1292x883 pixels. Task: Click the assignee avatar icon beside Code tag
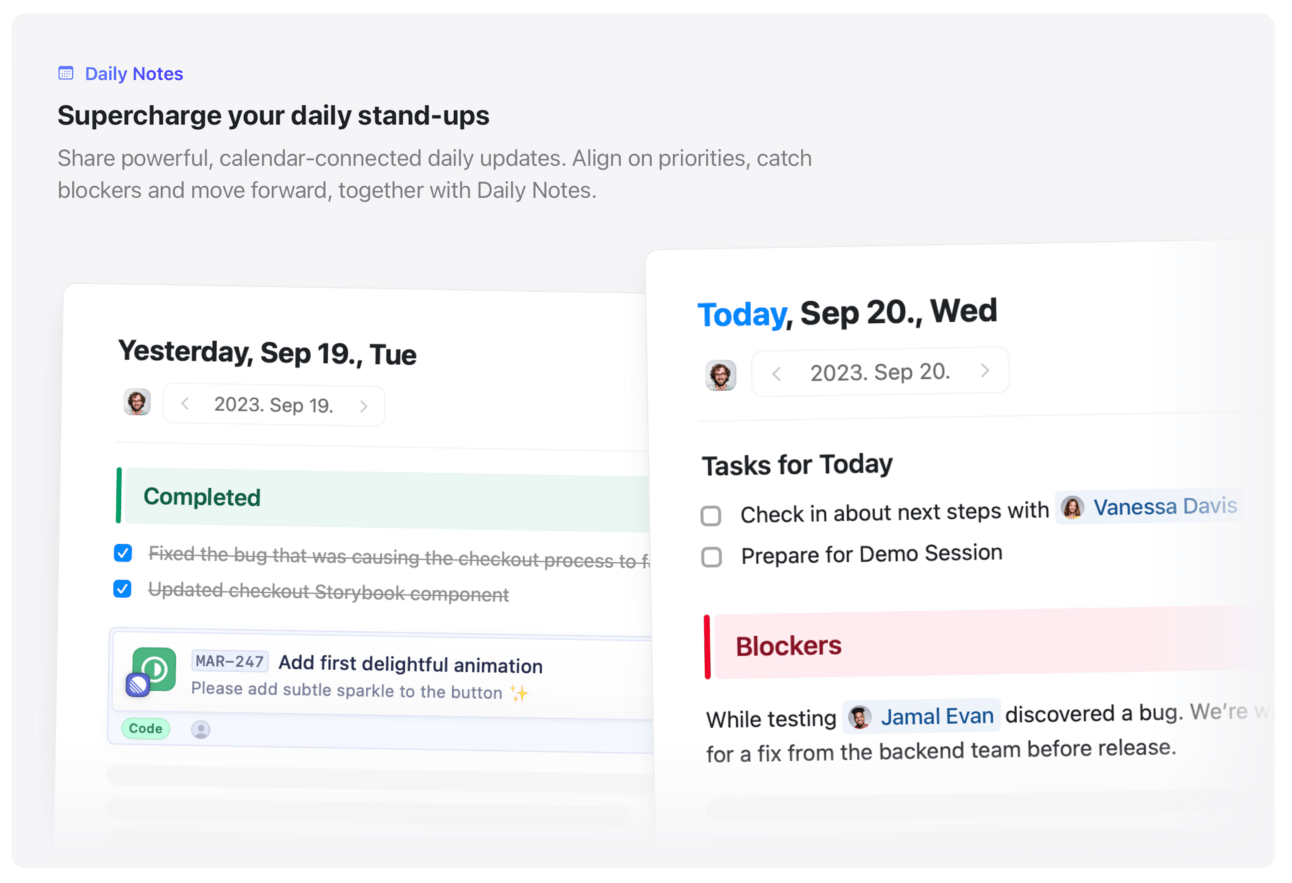201,729
